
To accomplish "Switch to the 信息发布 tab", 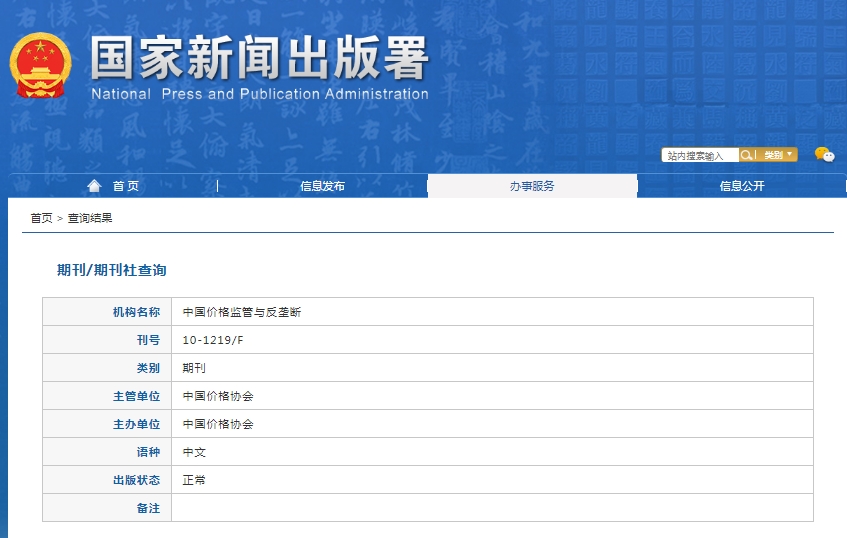I will [x=322, y=186].
